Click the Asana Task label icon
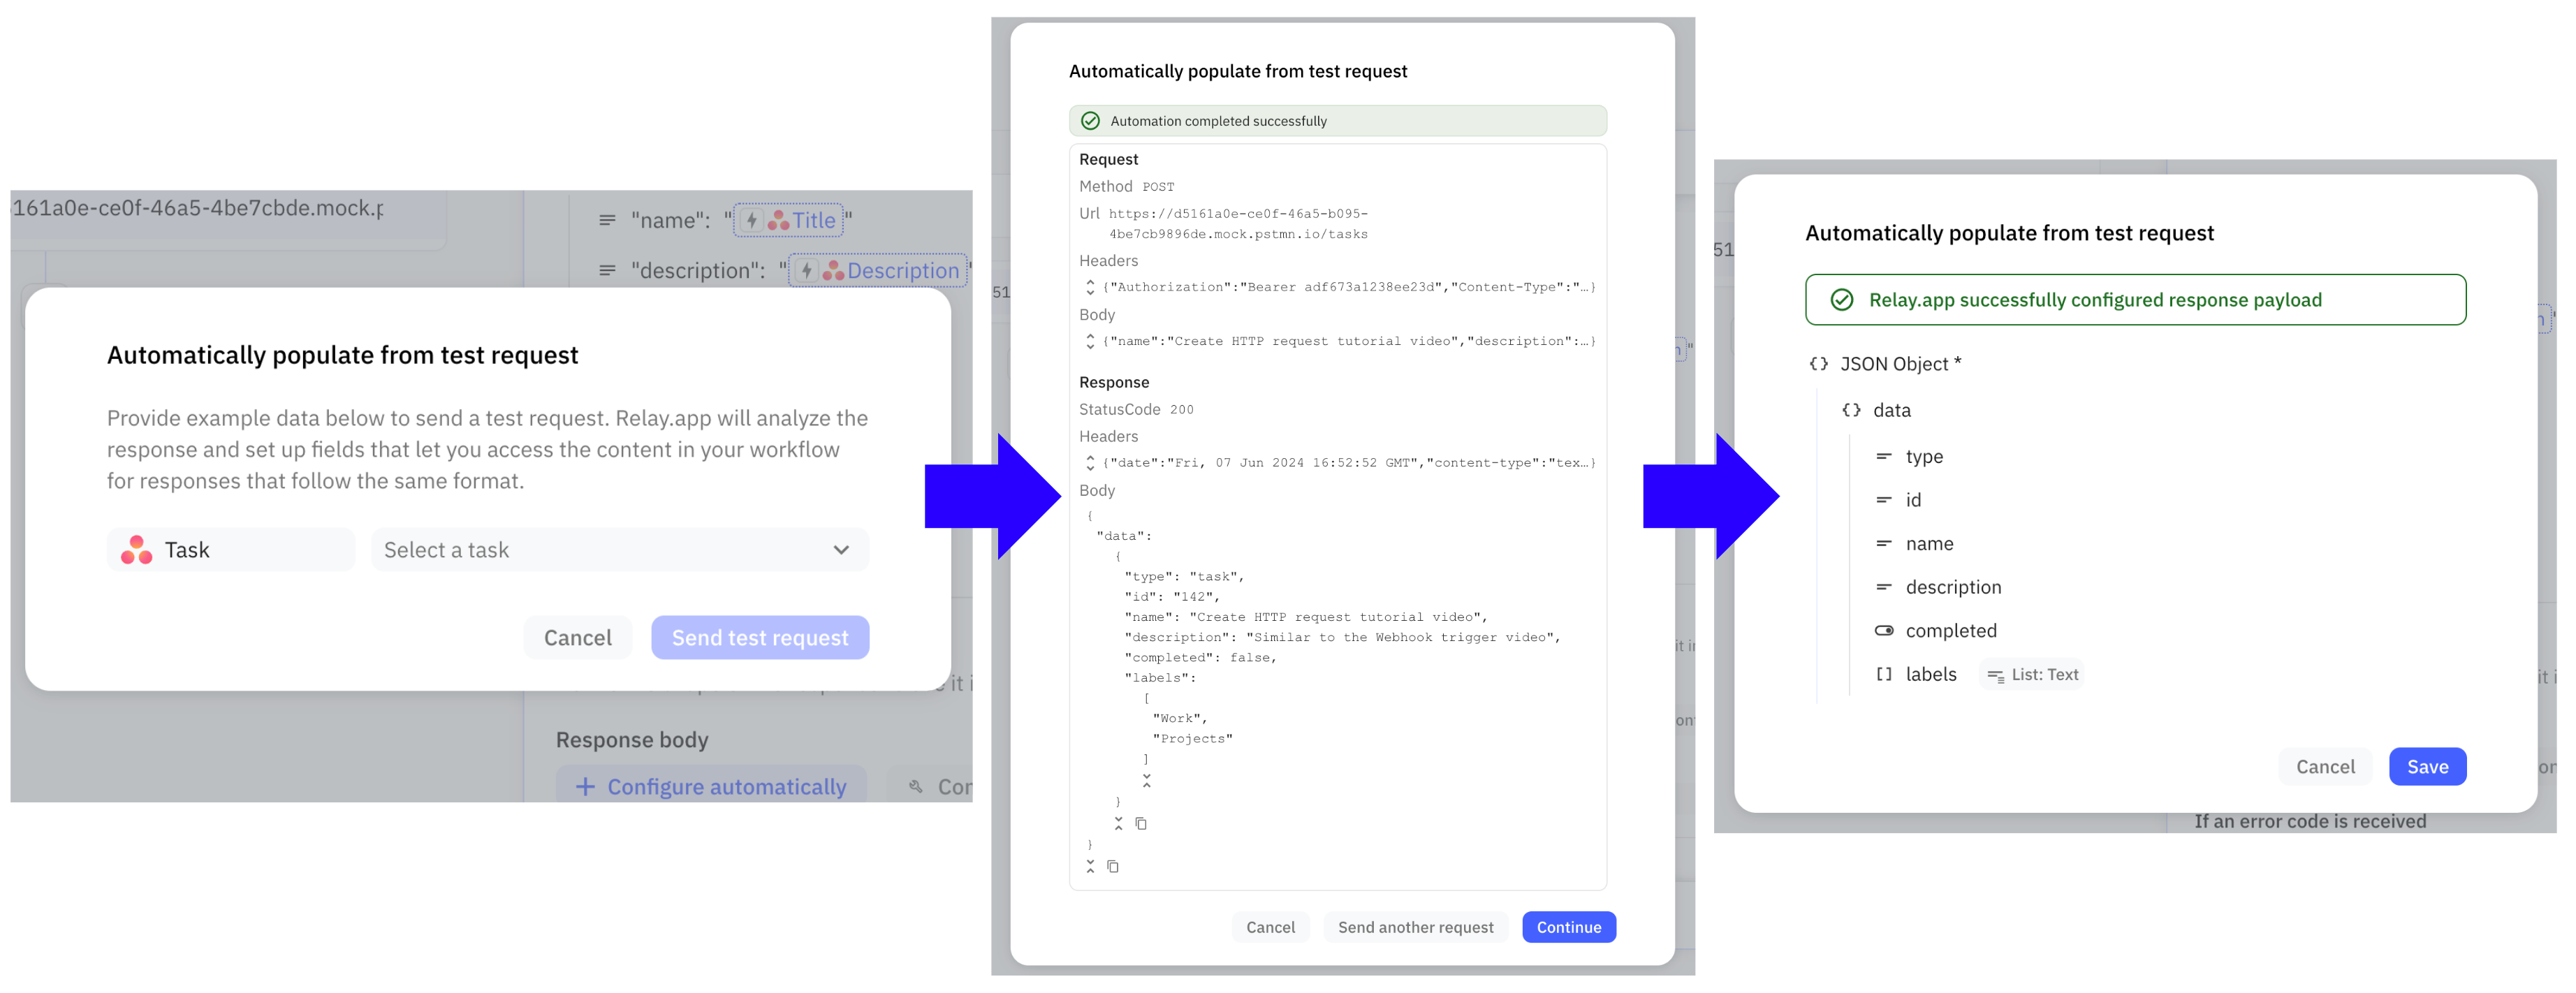 (137, 550)
